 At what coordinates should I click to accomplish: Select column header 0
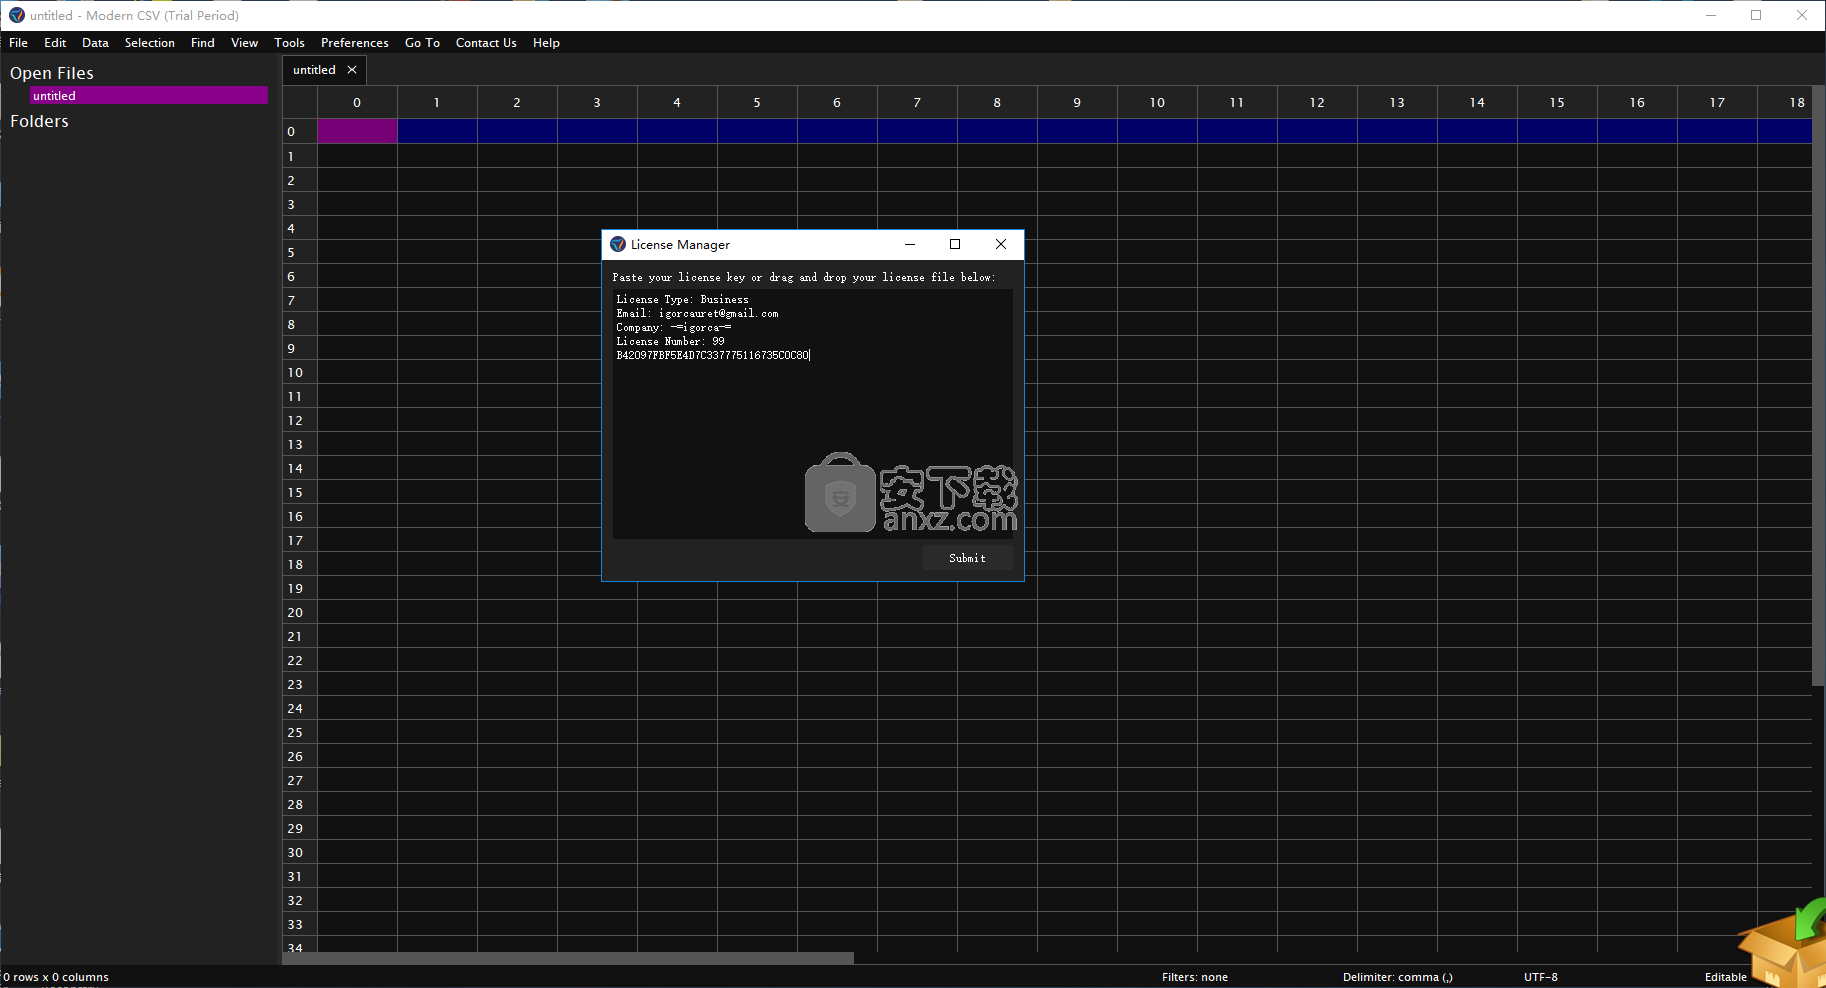[357, 102]
